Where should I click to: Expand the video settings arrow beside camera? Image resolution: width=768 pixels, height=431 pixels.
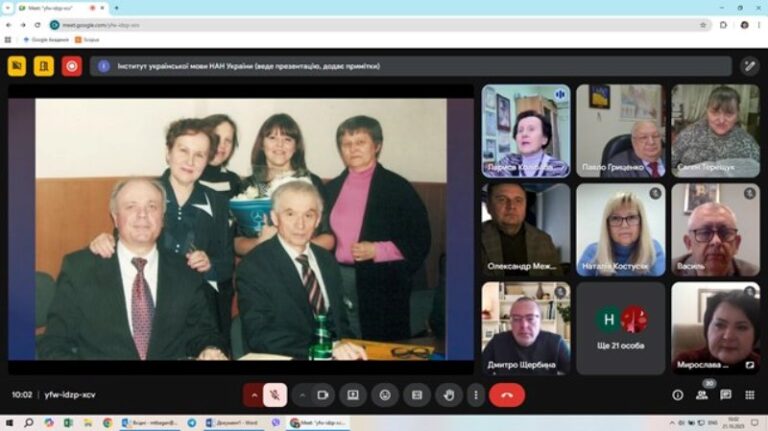(302, 395)
